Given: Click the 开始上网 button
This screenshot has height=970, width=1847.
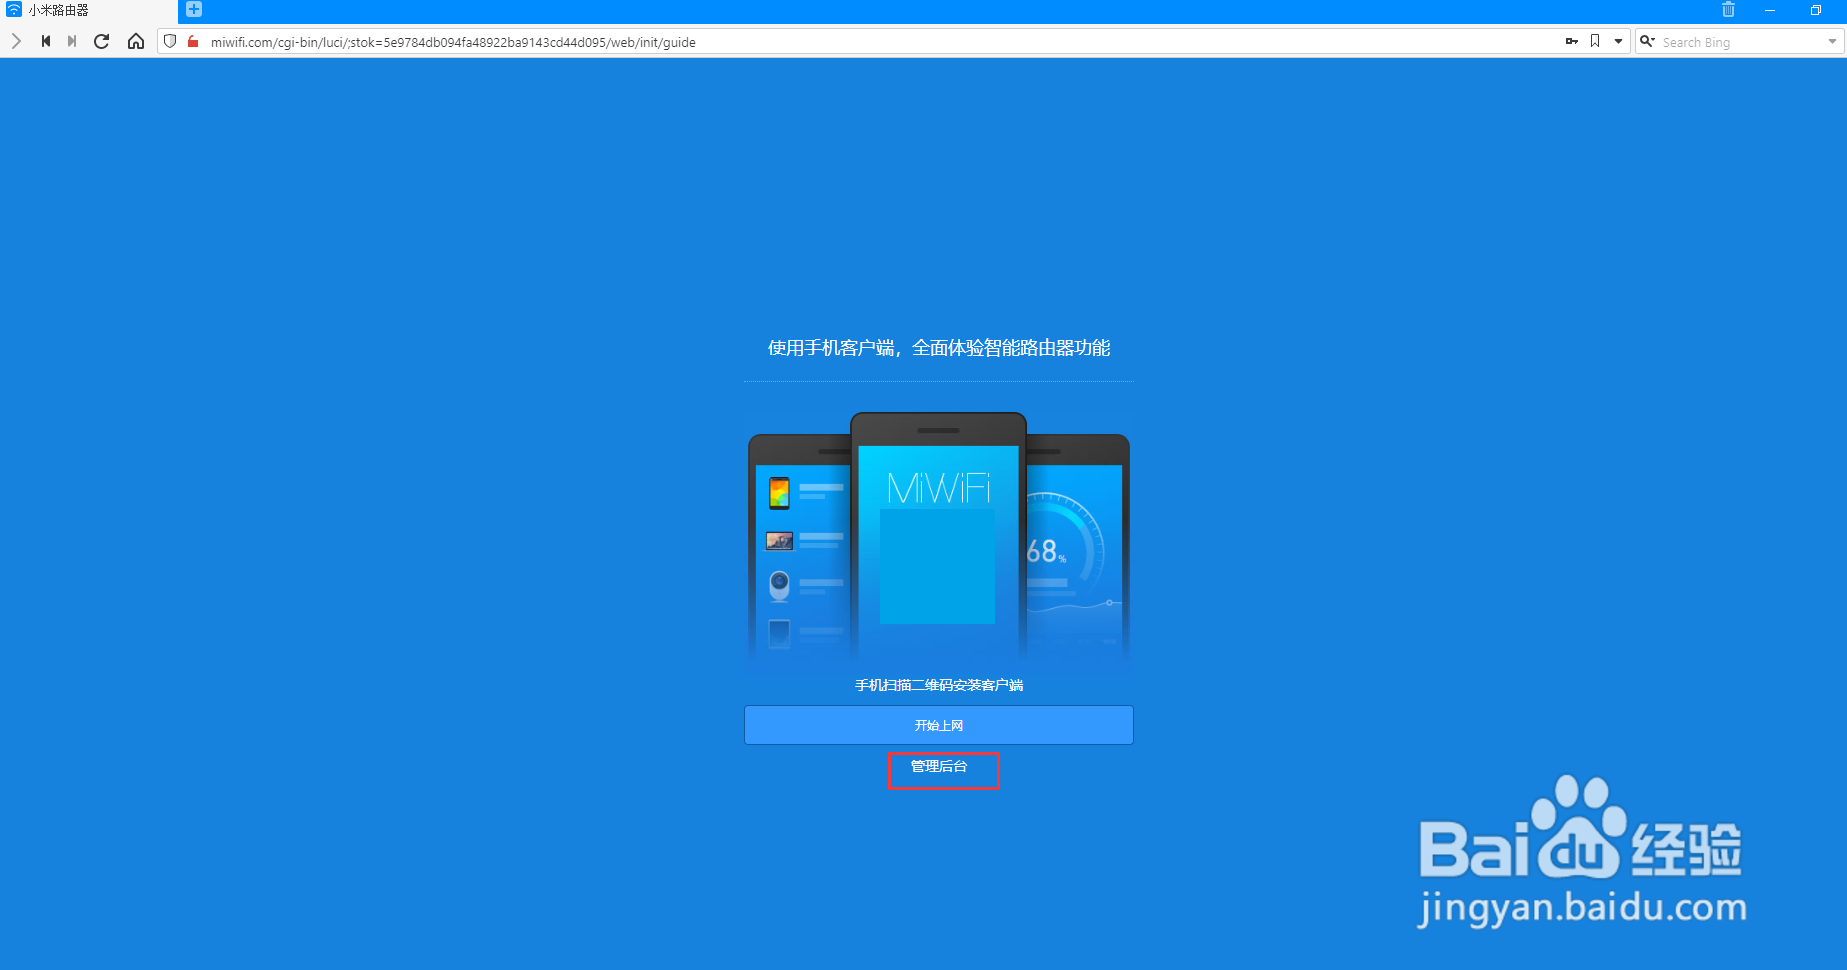Looking at the screenshot, I should click(x=938, y=725).
